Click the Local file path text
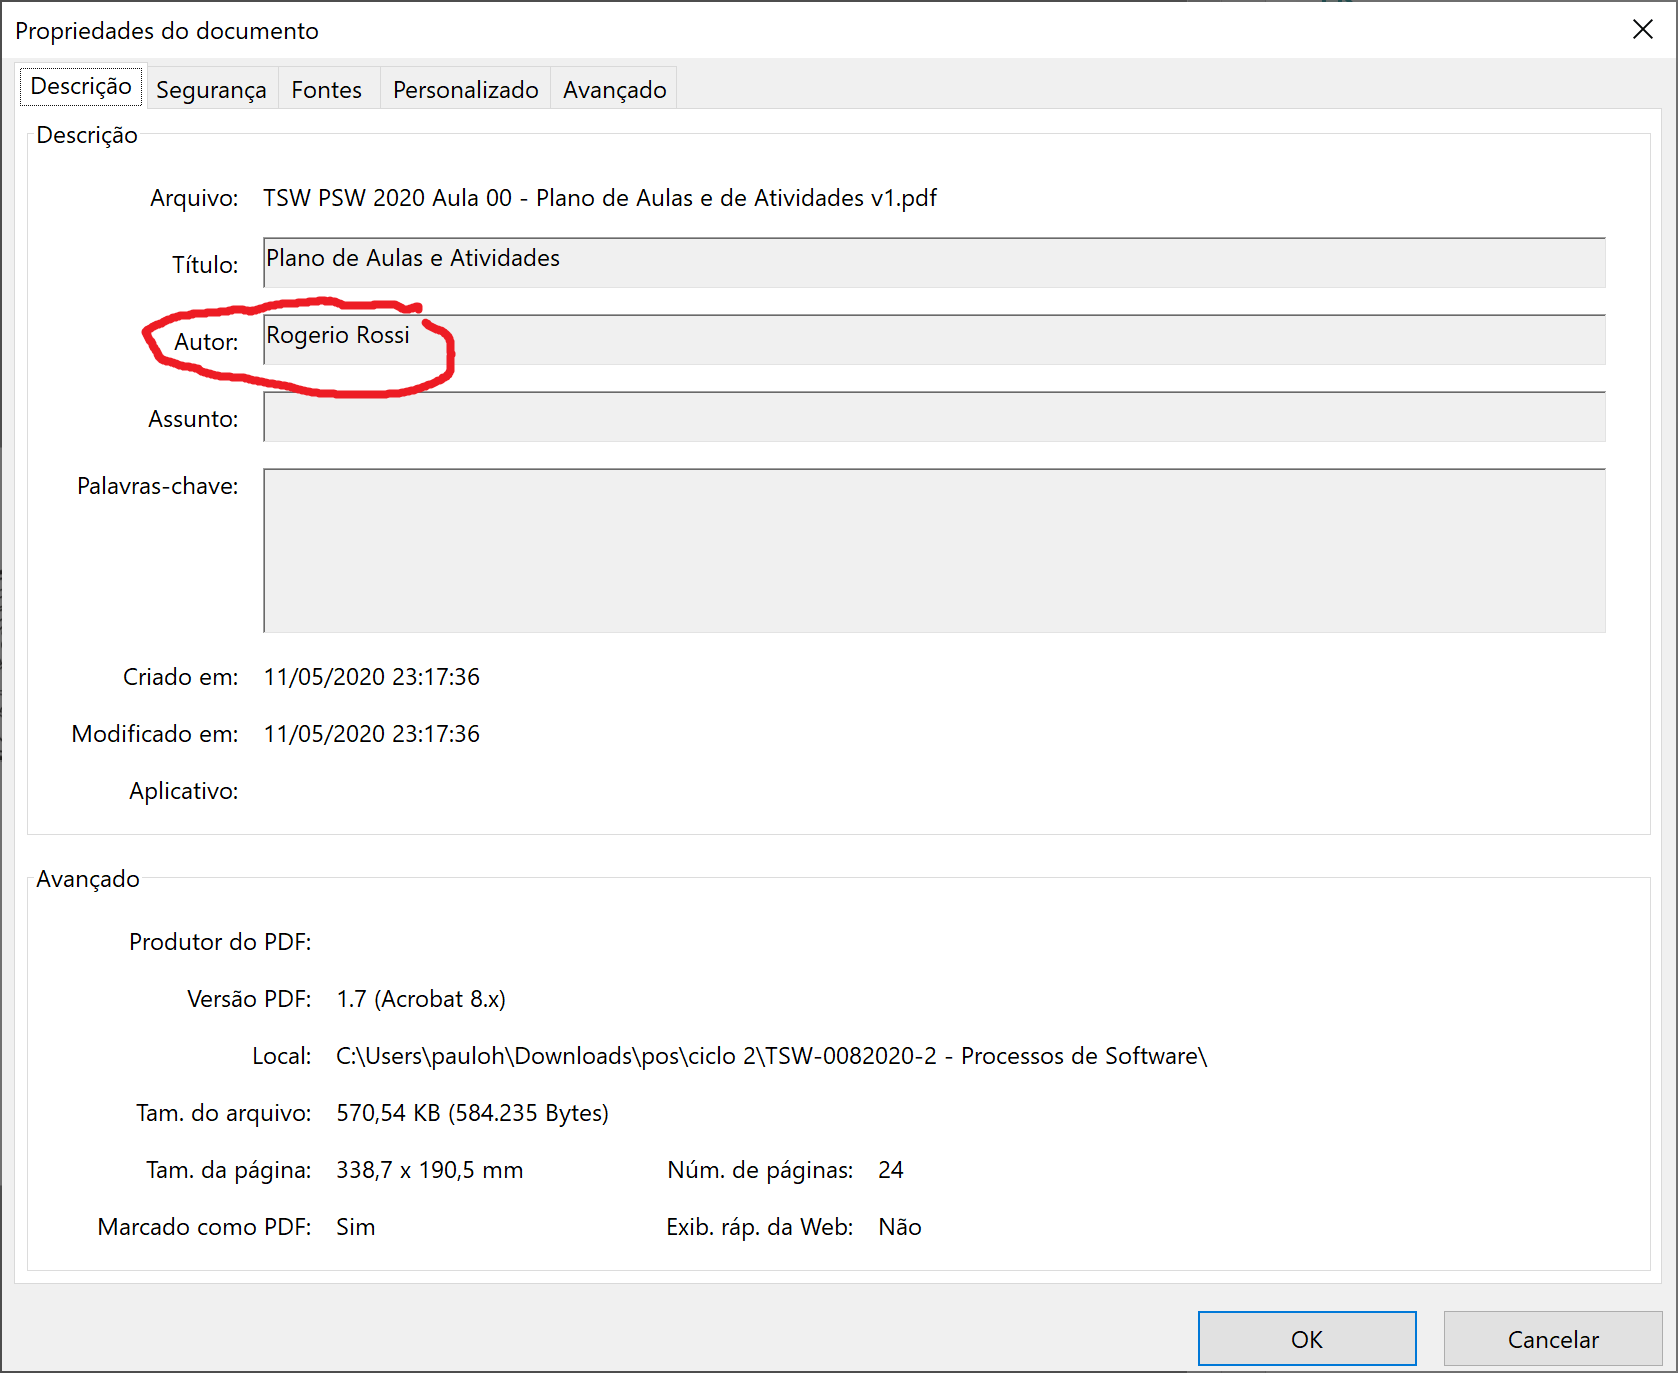The image size is (1678, 1378). click(x=772, y=1056)
